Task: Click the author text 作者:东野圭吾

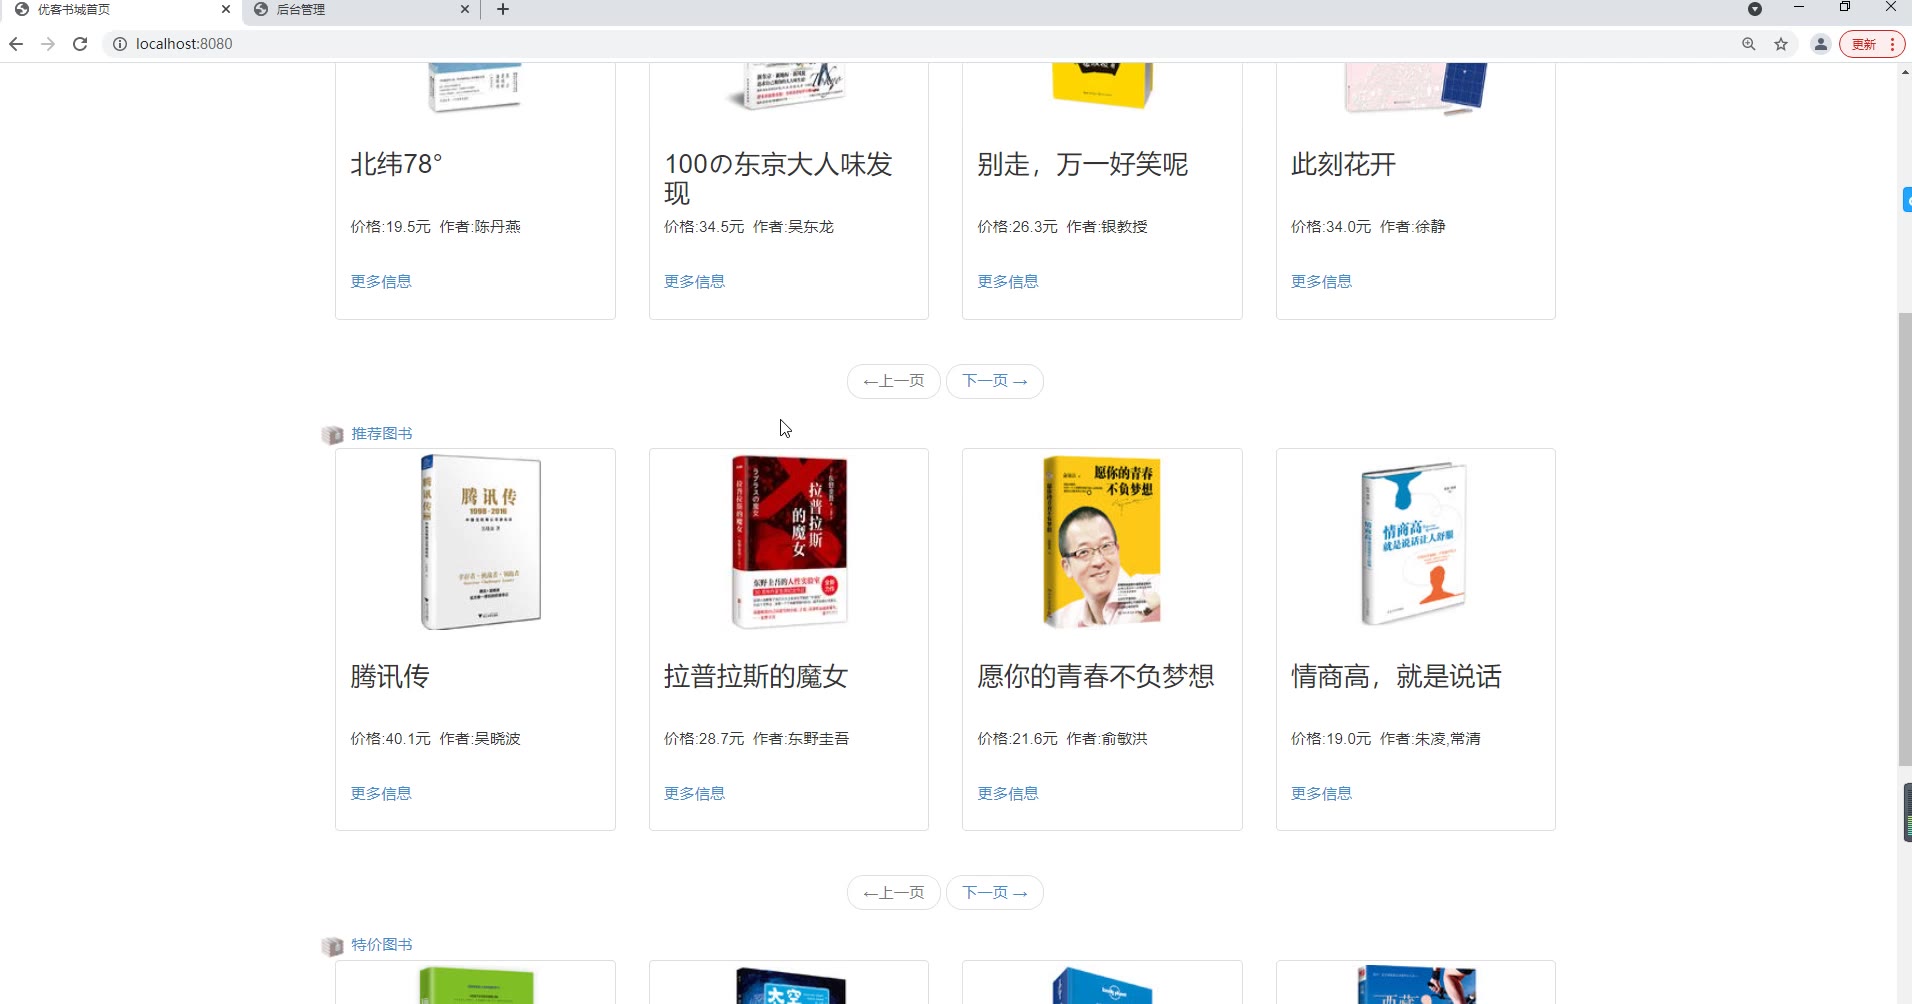Action: pos(801,739)
